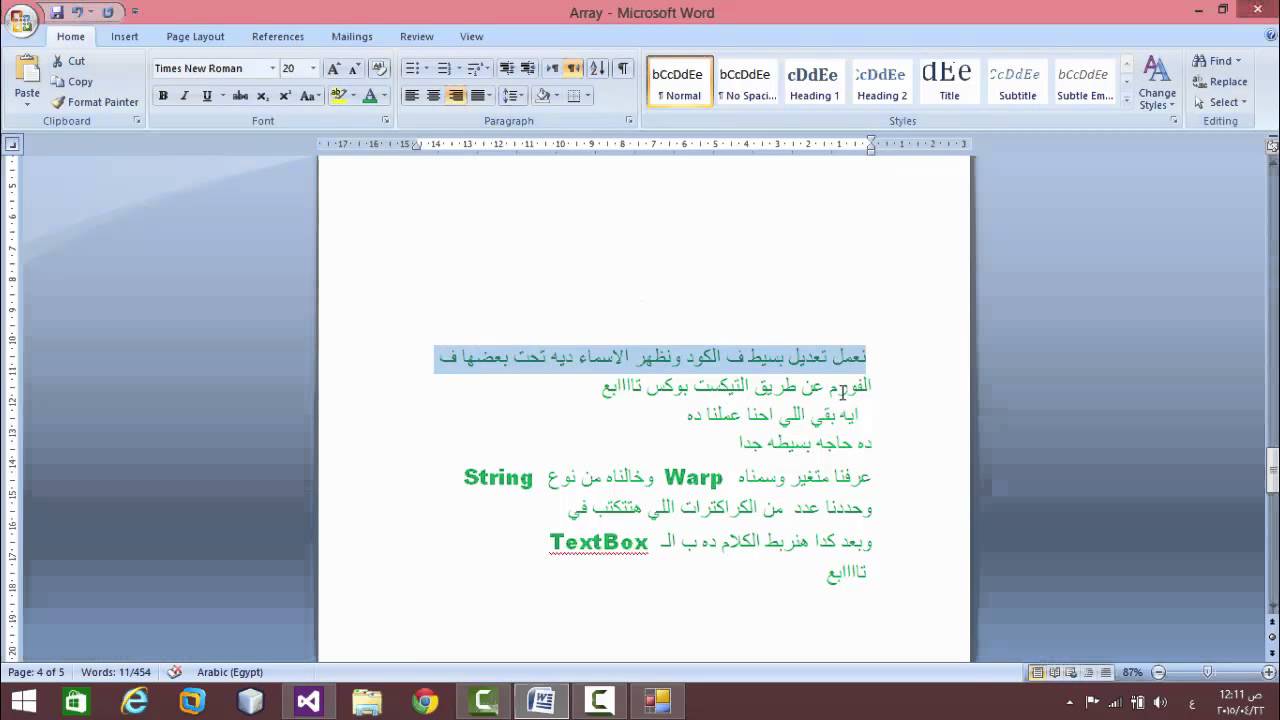Save the document from Quick Access Toolbar

57,12
